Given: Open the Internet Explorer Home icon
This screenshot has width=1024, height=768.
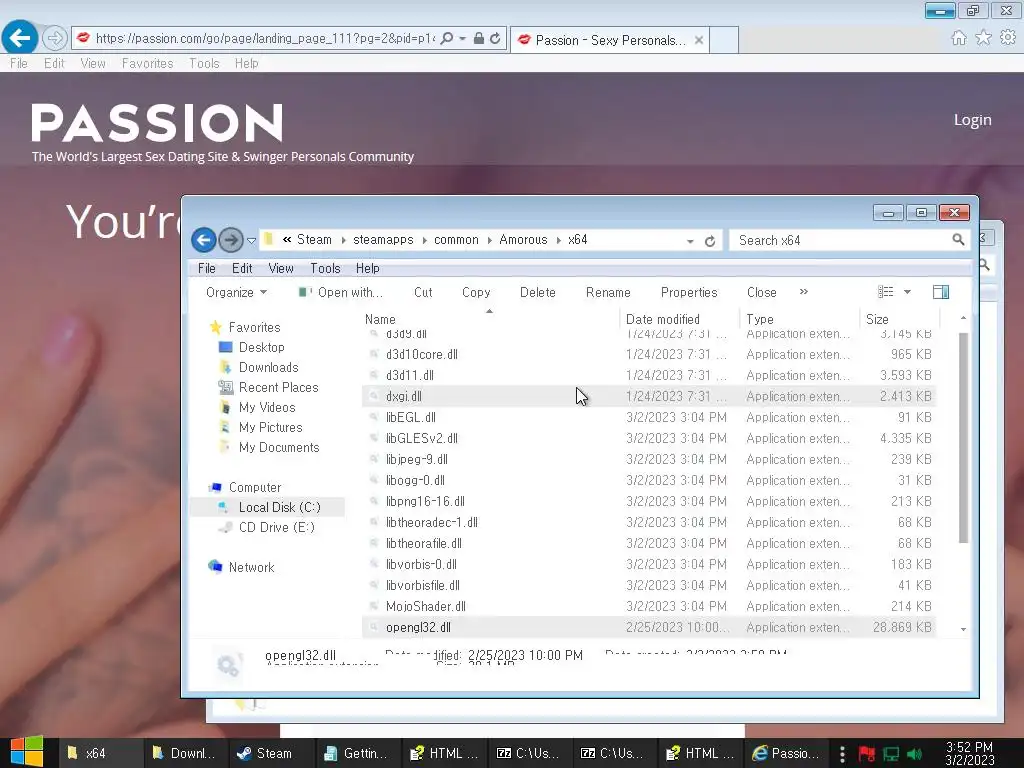Looking at the screenshot, I should point(958,38).
